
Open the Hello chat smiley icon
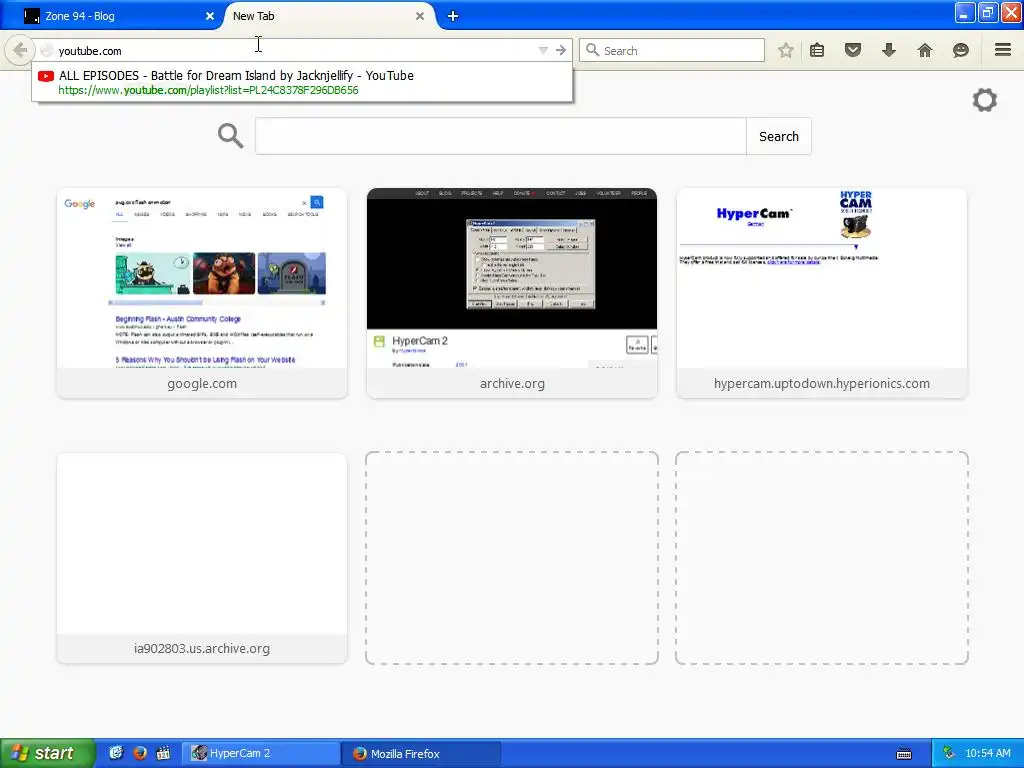pyautogui.click(x=961, y=50)
